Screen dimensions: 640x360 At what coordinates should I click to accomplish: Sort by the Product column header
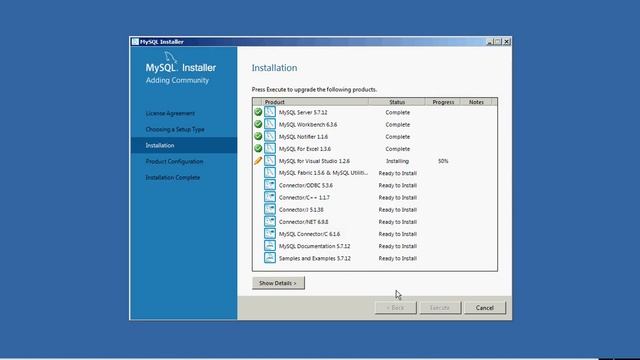315,102
